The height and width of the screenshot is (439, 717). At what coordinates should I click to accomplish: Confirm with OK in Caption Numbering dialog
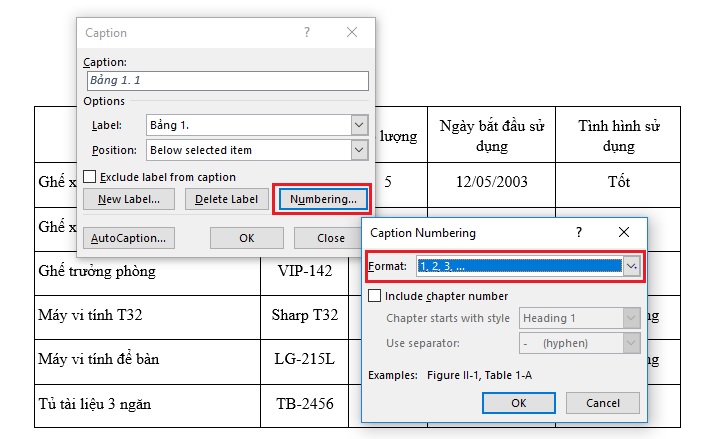click(x=519, y=403)
